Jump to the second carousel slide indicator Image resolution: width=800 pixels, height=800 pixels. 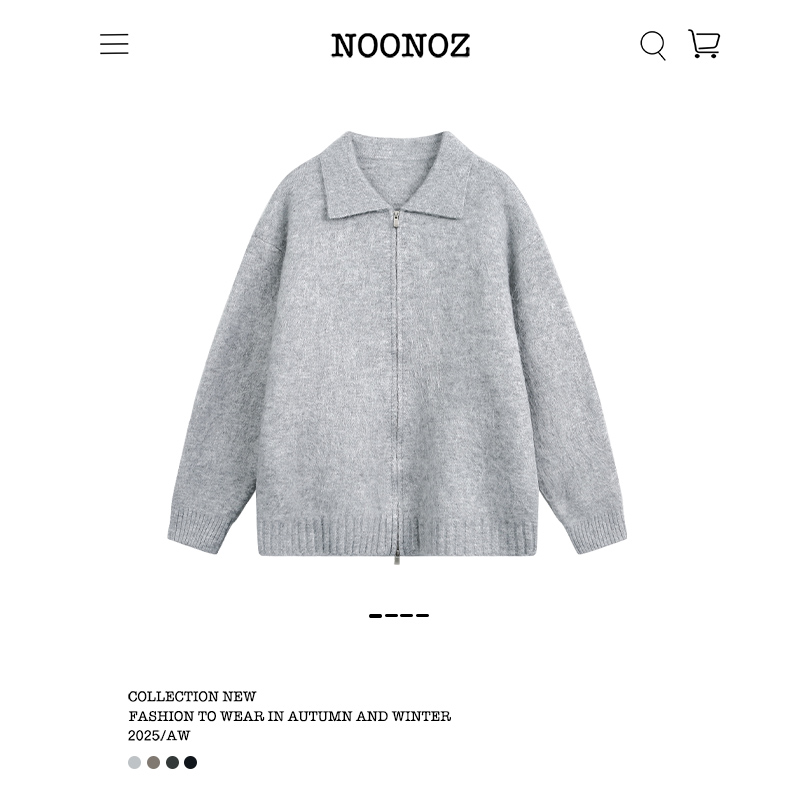pyautogui.click(x=391, y=616)
